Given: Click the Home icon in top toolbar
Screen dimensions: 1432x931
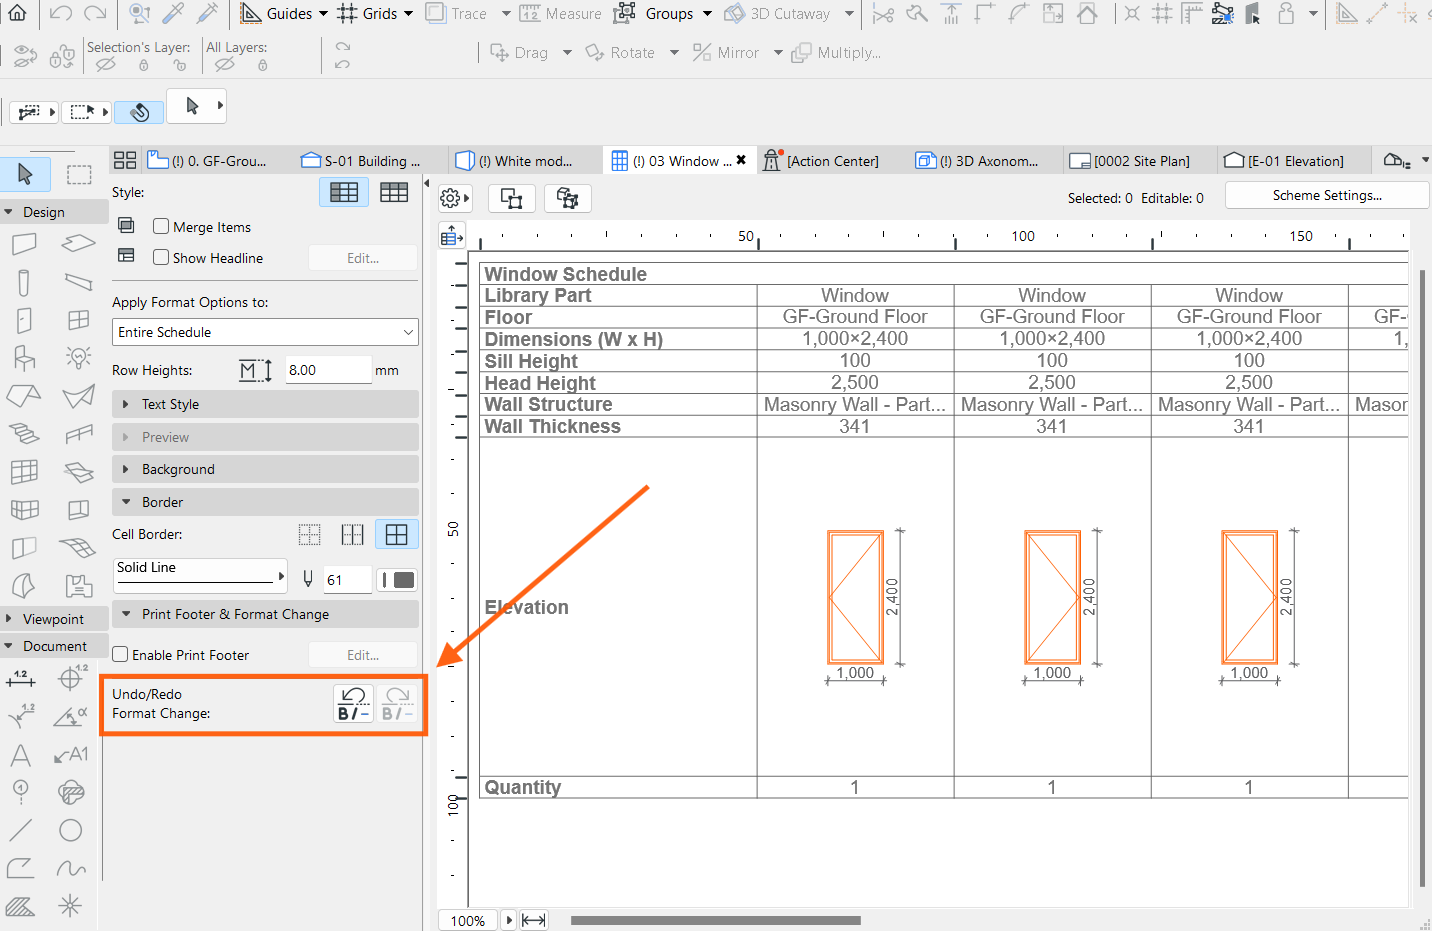Looking at the screenshot, I should (18, 13).
